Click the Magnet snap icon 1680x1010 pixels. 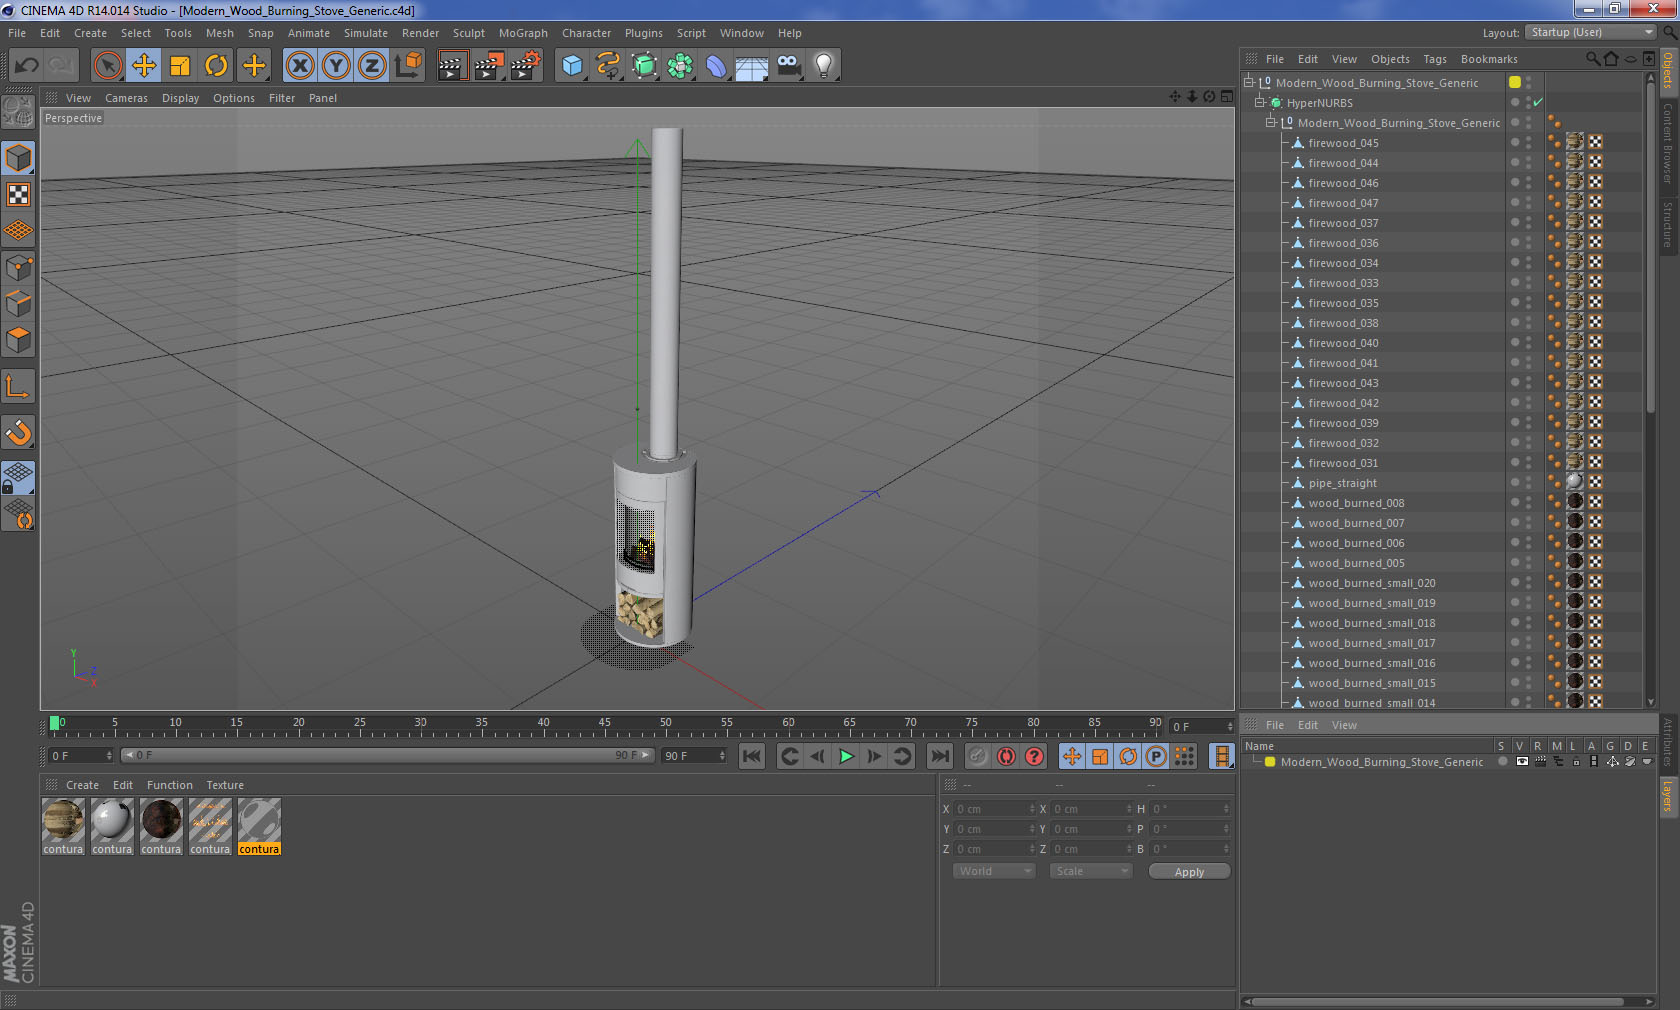(x=18, y=433)
